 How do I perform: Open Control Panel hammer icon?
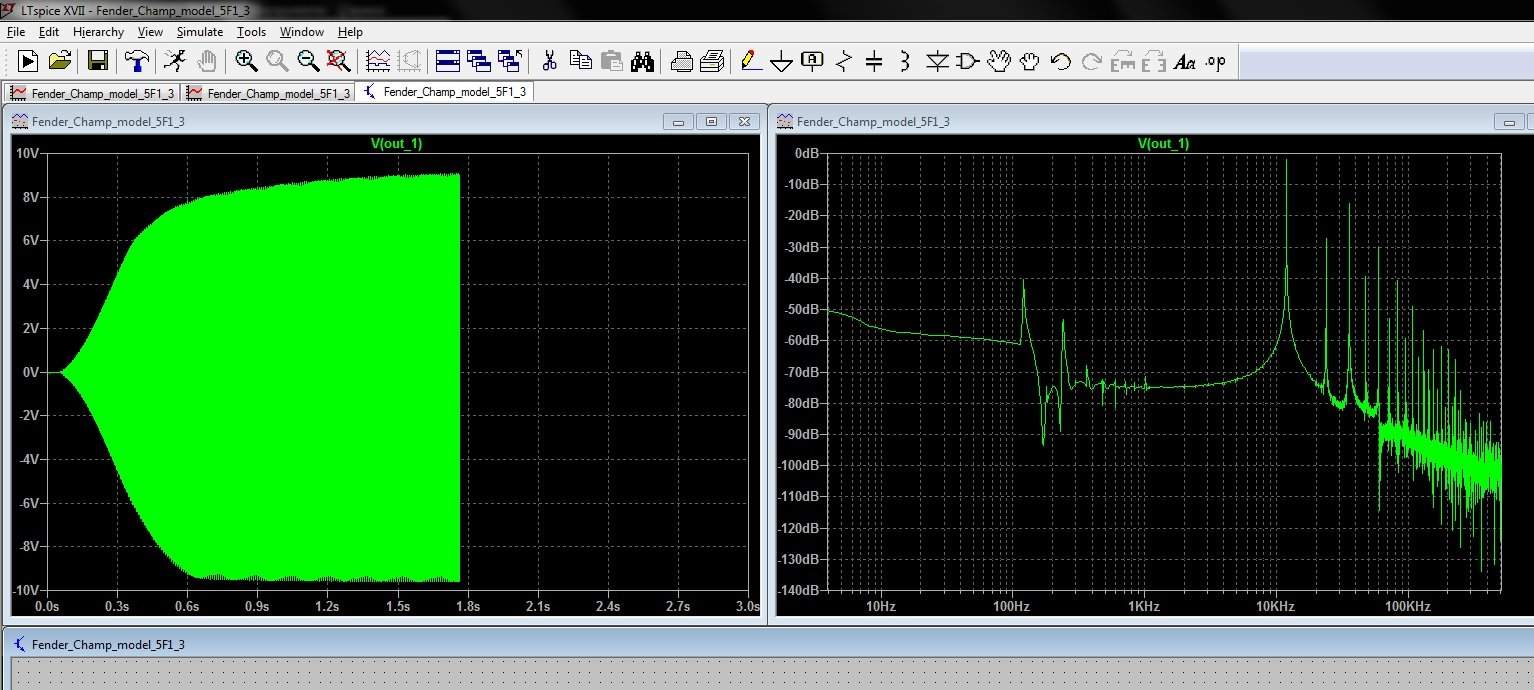[136, 62]
